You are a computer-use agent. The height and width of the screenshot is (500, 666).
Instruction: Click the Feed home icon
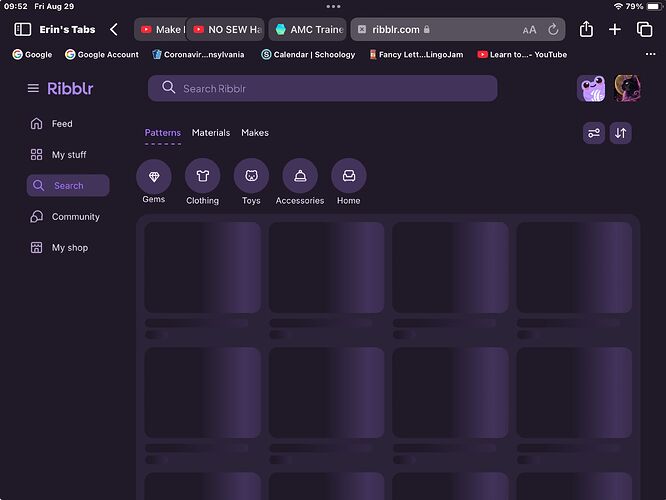37,124
